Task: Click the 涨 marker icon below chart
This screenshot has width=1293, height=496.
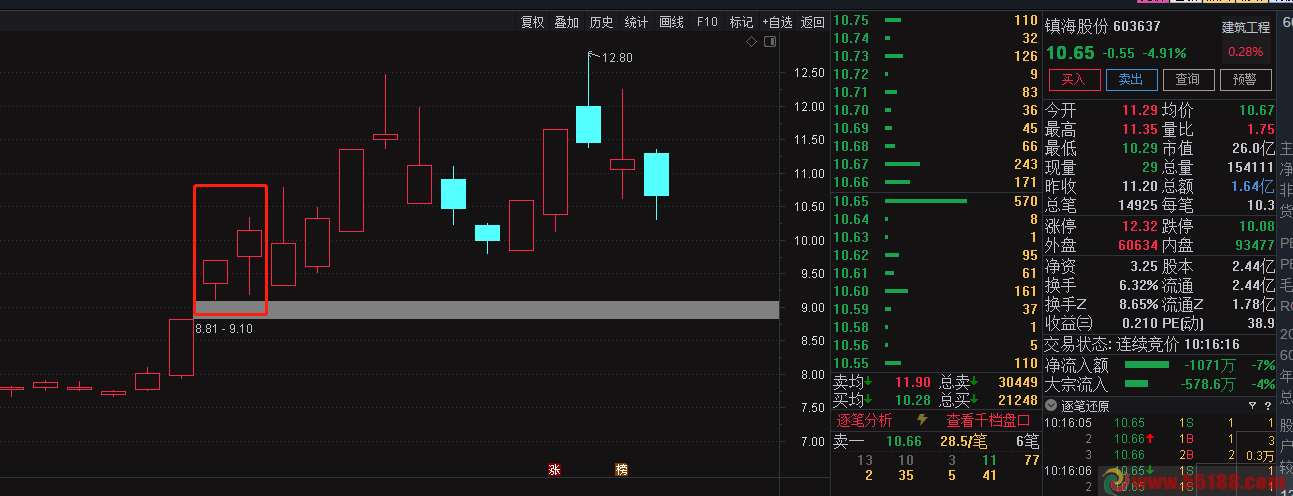Action: [x=553, y=470]
